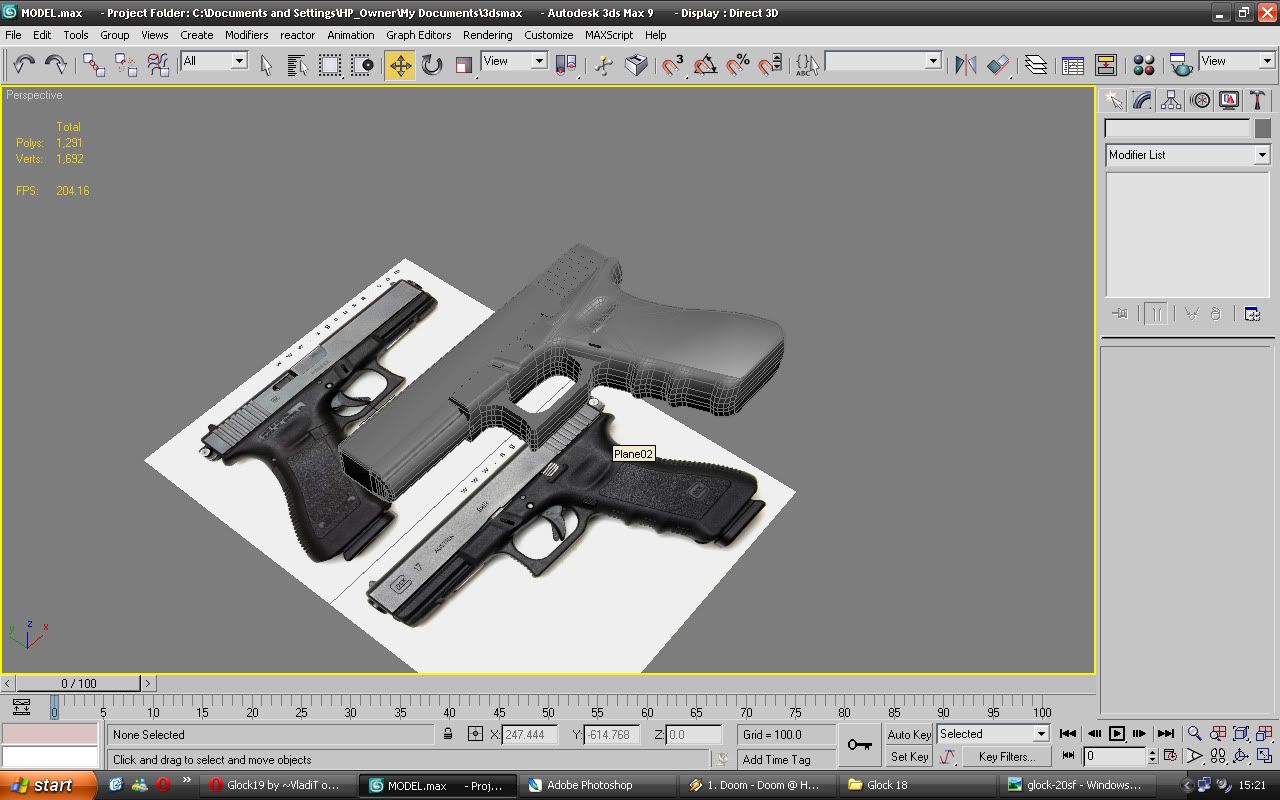
Task: Open the render type View dropdown
Action: (1237, 61)
